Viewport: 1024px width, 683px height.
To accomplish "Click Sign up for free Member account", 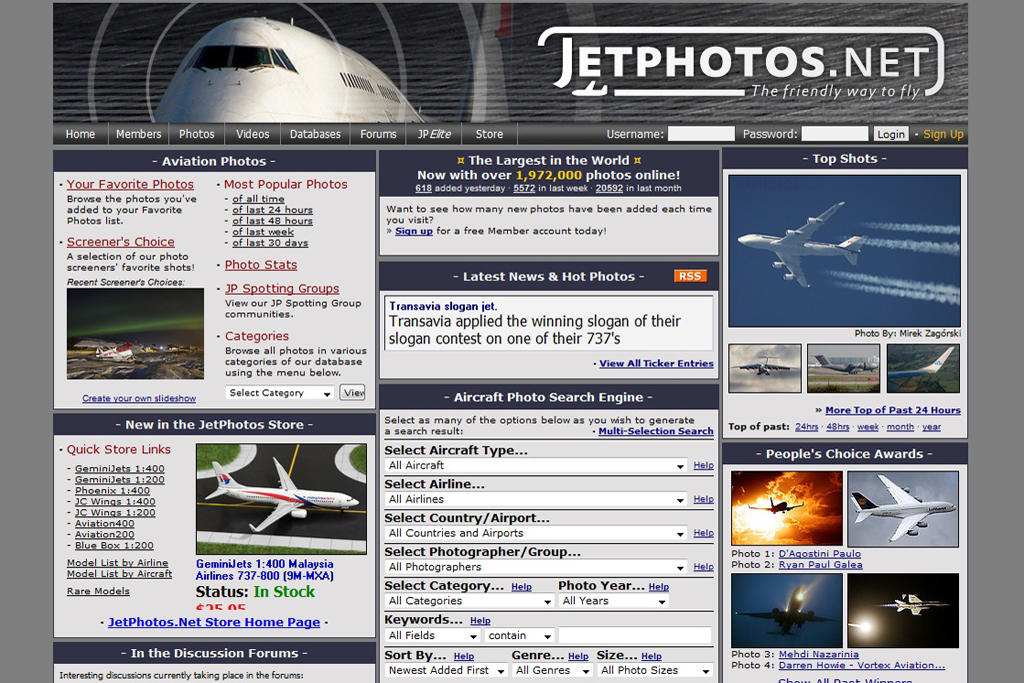I will [413, 230].
